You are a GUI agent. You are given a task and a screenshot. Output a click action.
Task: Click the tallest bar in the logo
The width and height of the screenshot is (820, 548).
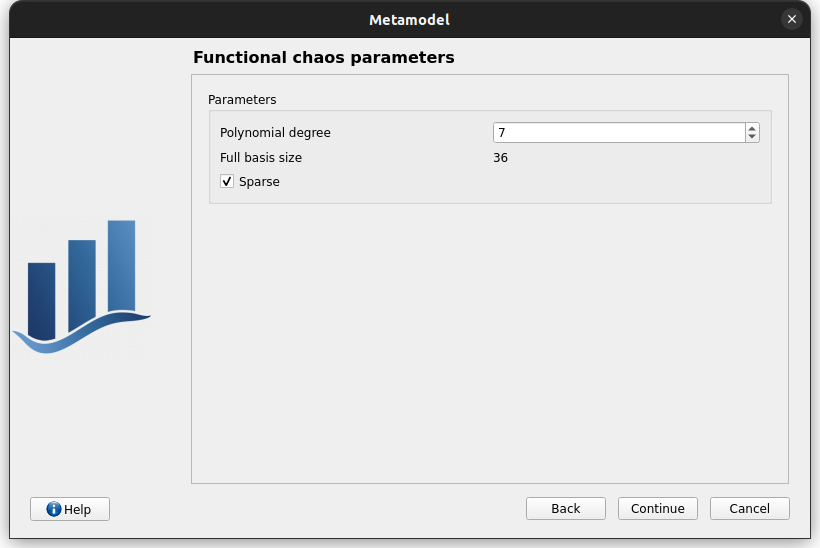(121, 265)
